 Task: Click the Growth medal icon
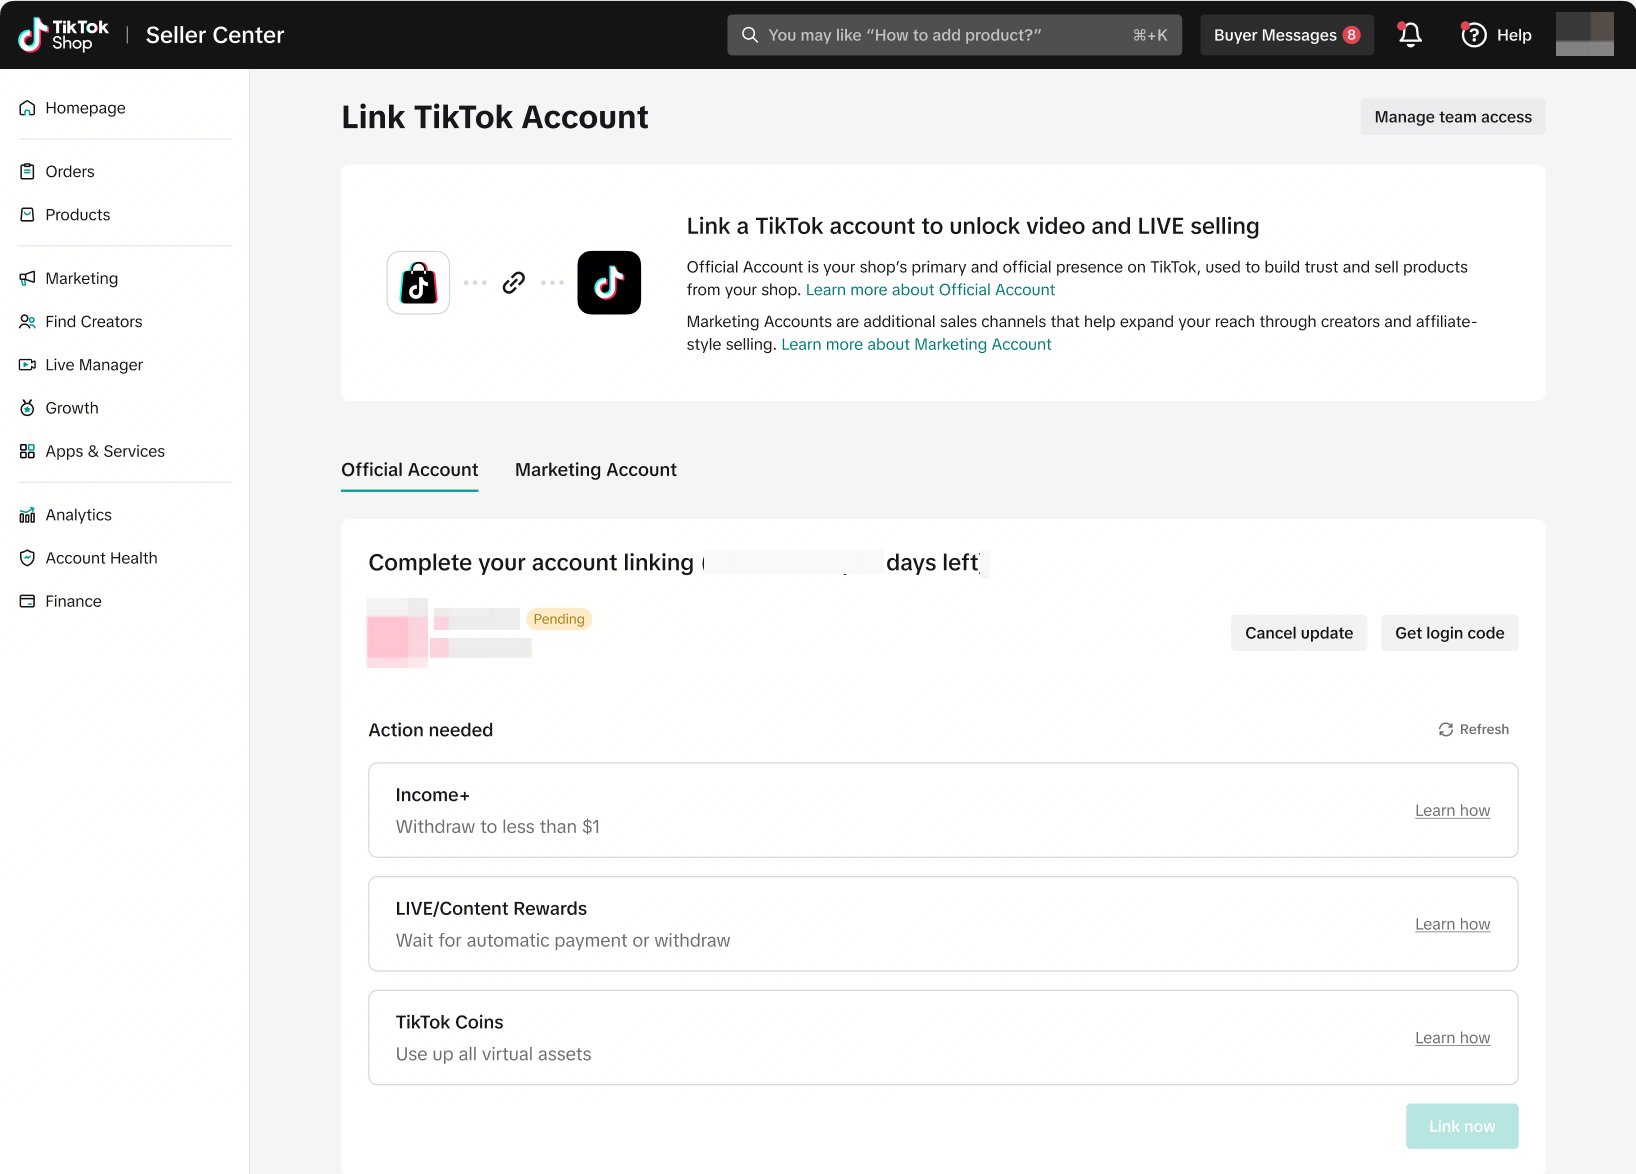click(27, 408)
